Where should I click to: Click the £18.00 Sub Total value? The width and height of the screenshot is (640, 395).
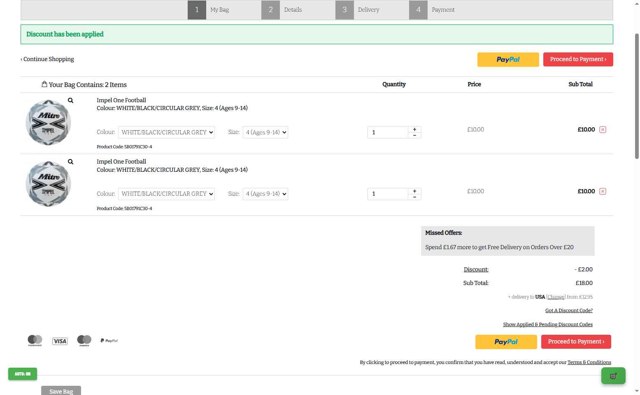pyautogui.click(x=584, y=283)
